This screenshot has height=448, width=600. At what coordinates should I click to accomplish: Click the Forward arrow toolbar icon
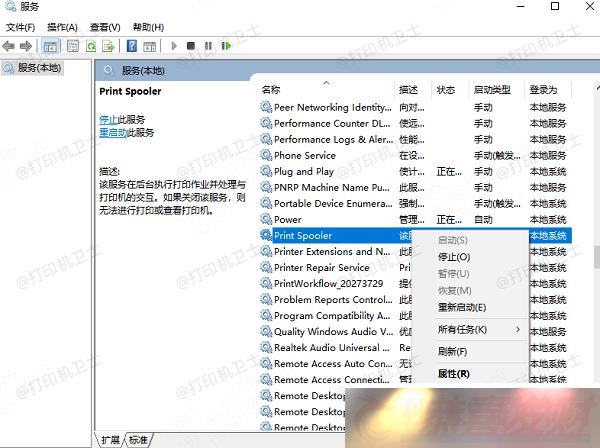point(26,46)
